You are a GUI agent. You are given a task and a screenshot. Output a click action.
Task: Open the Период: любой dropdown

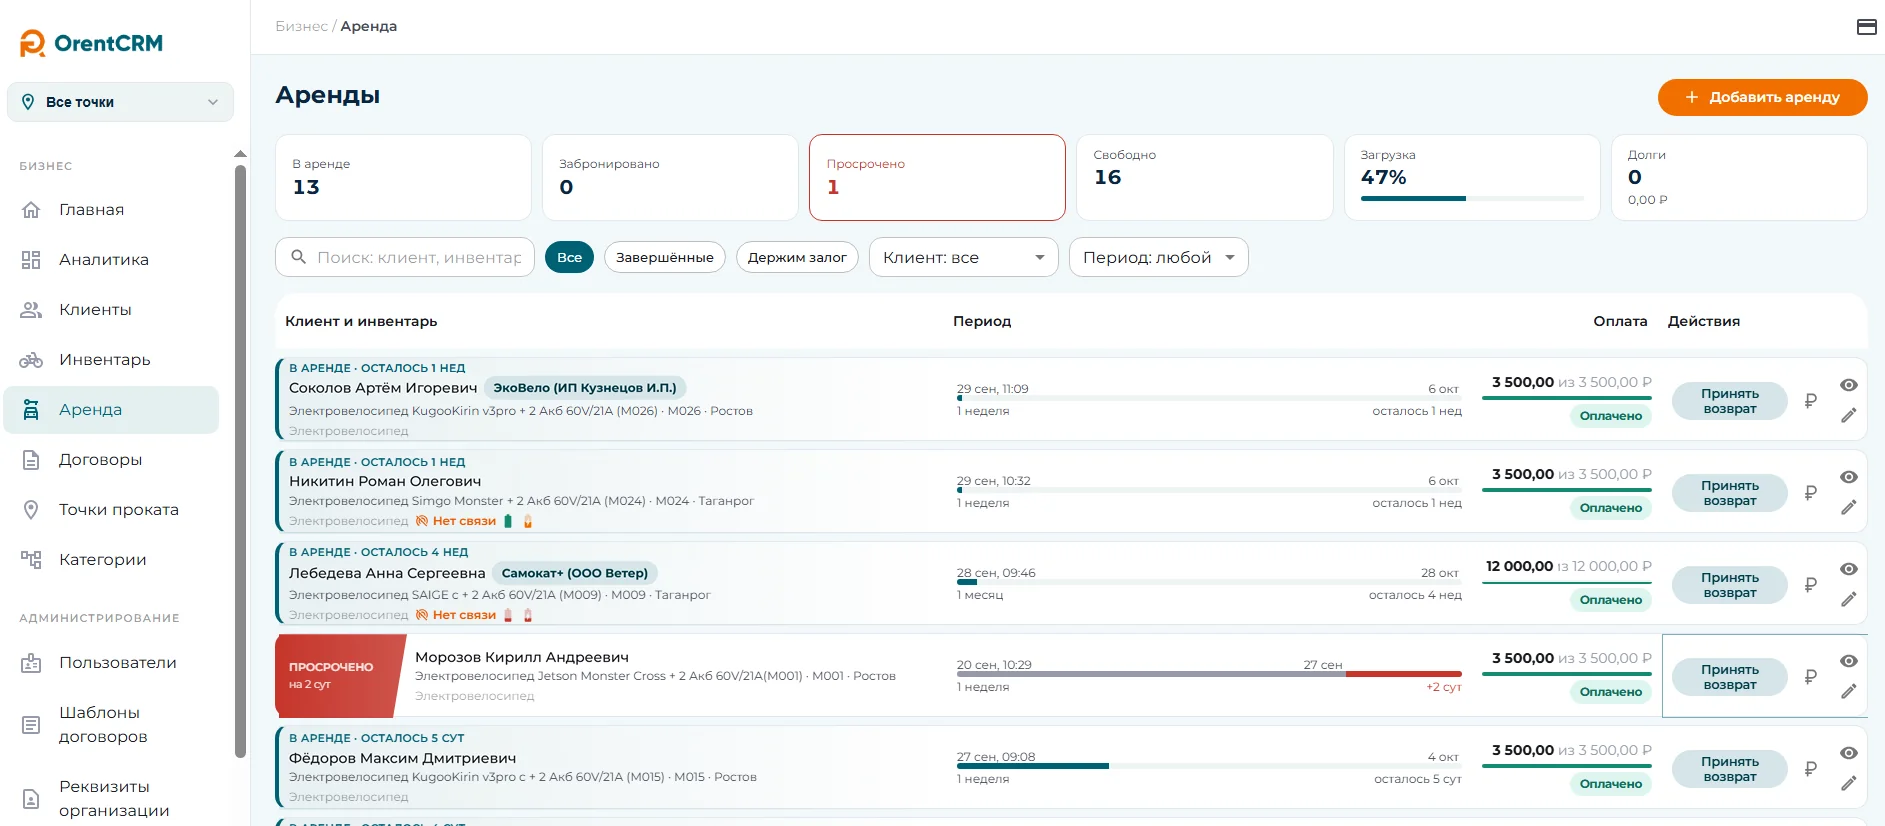pos(1158,257)
